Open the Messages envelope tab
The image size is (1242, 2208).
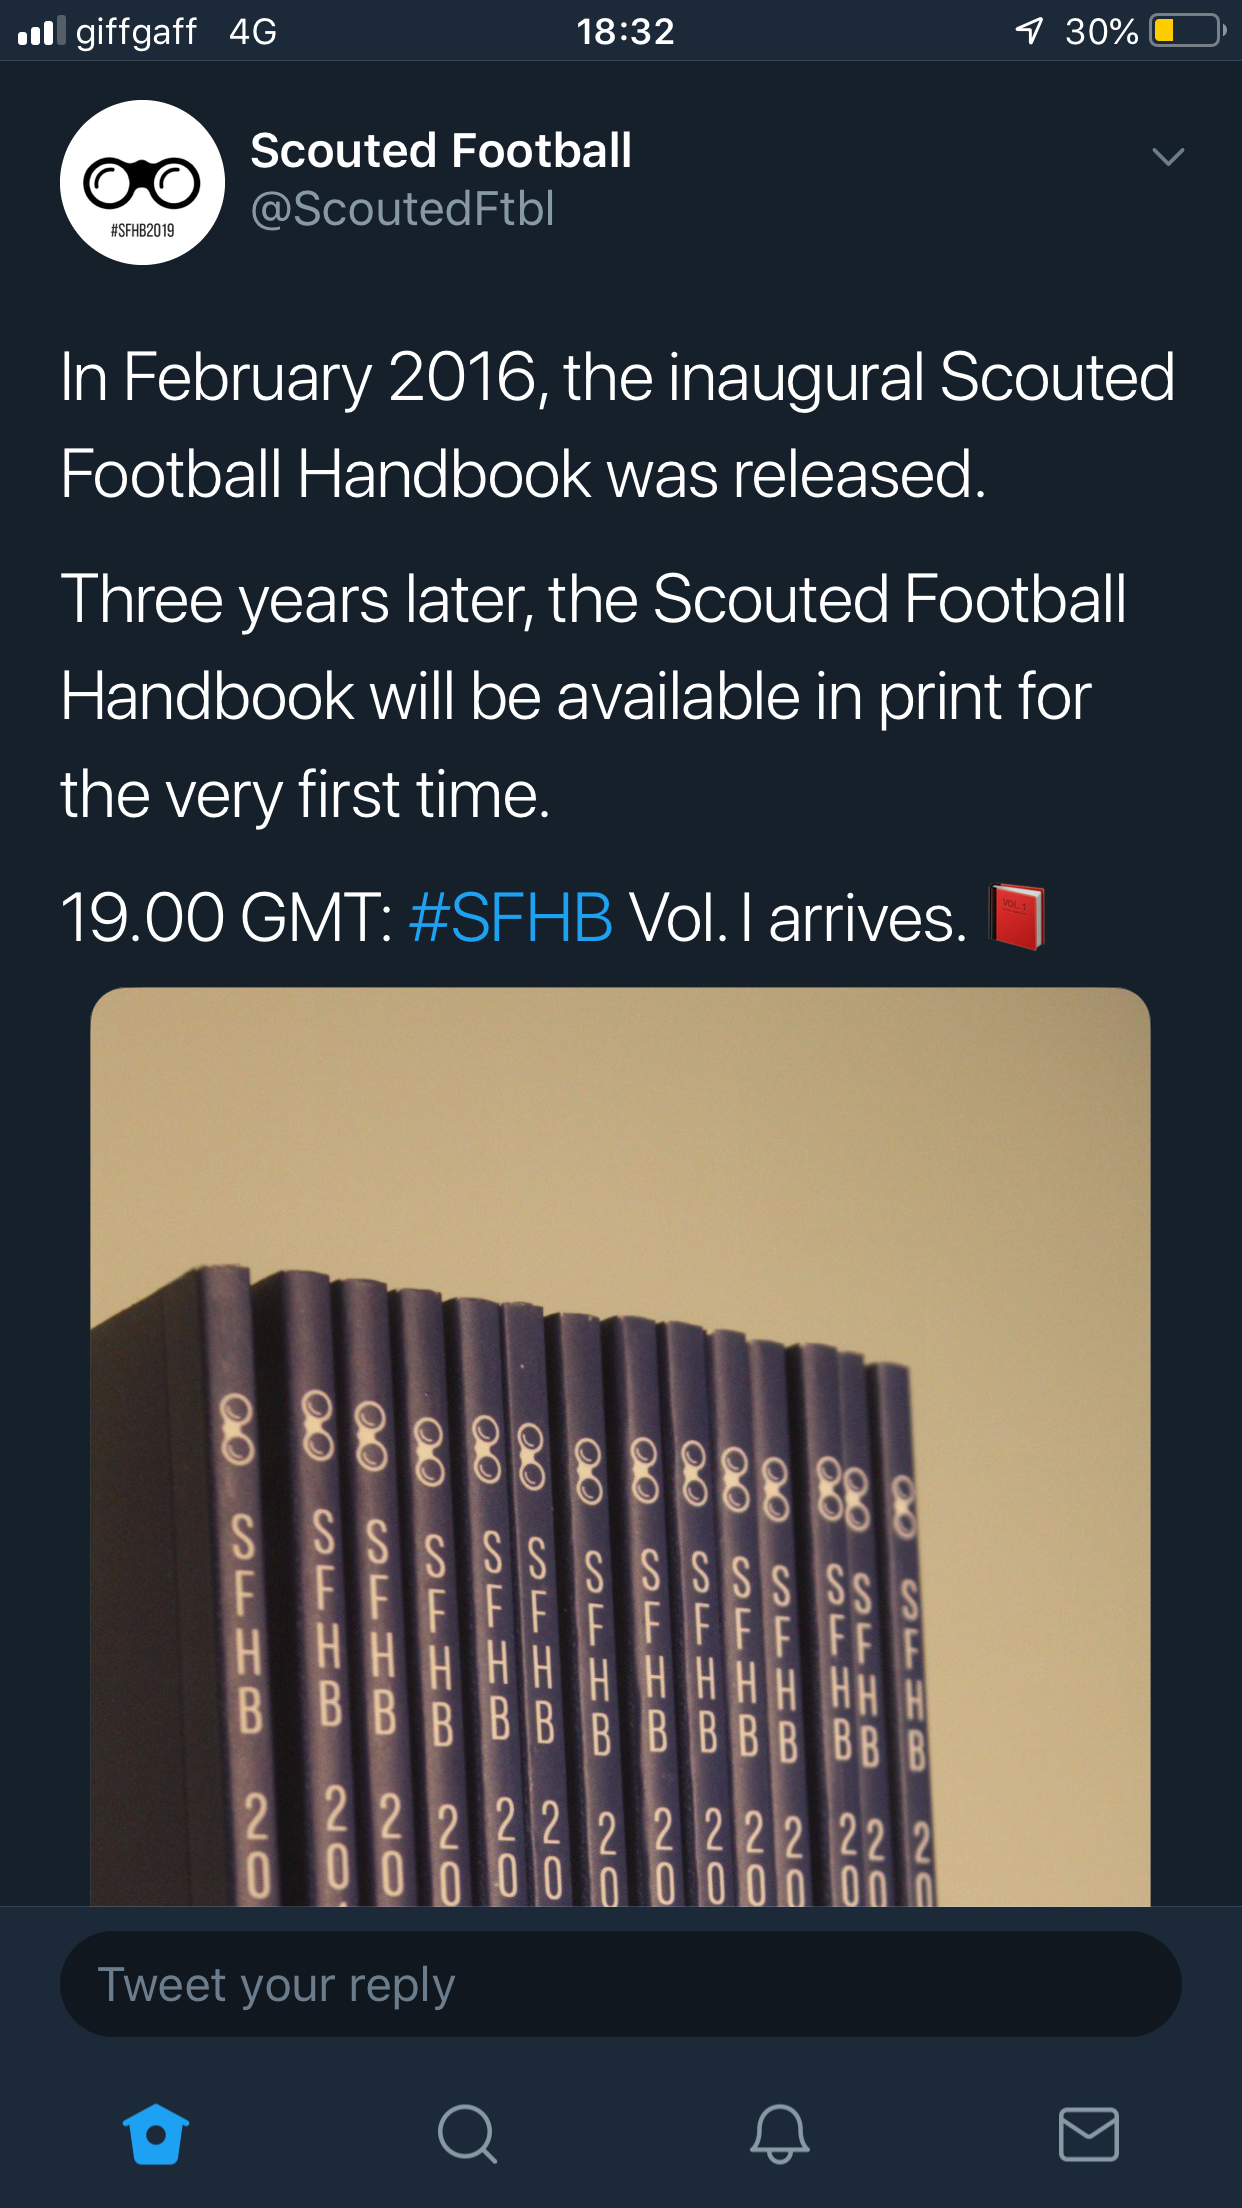tap(1089, 2134)
